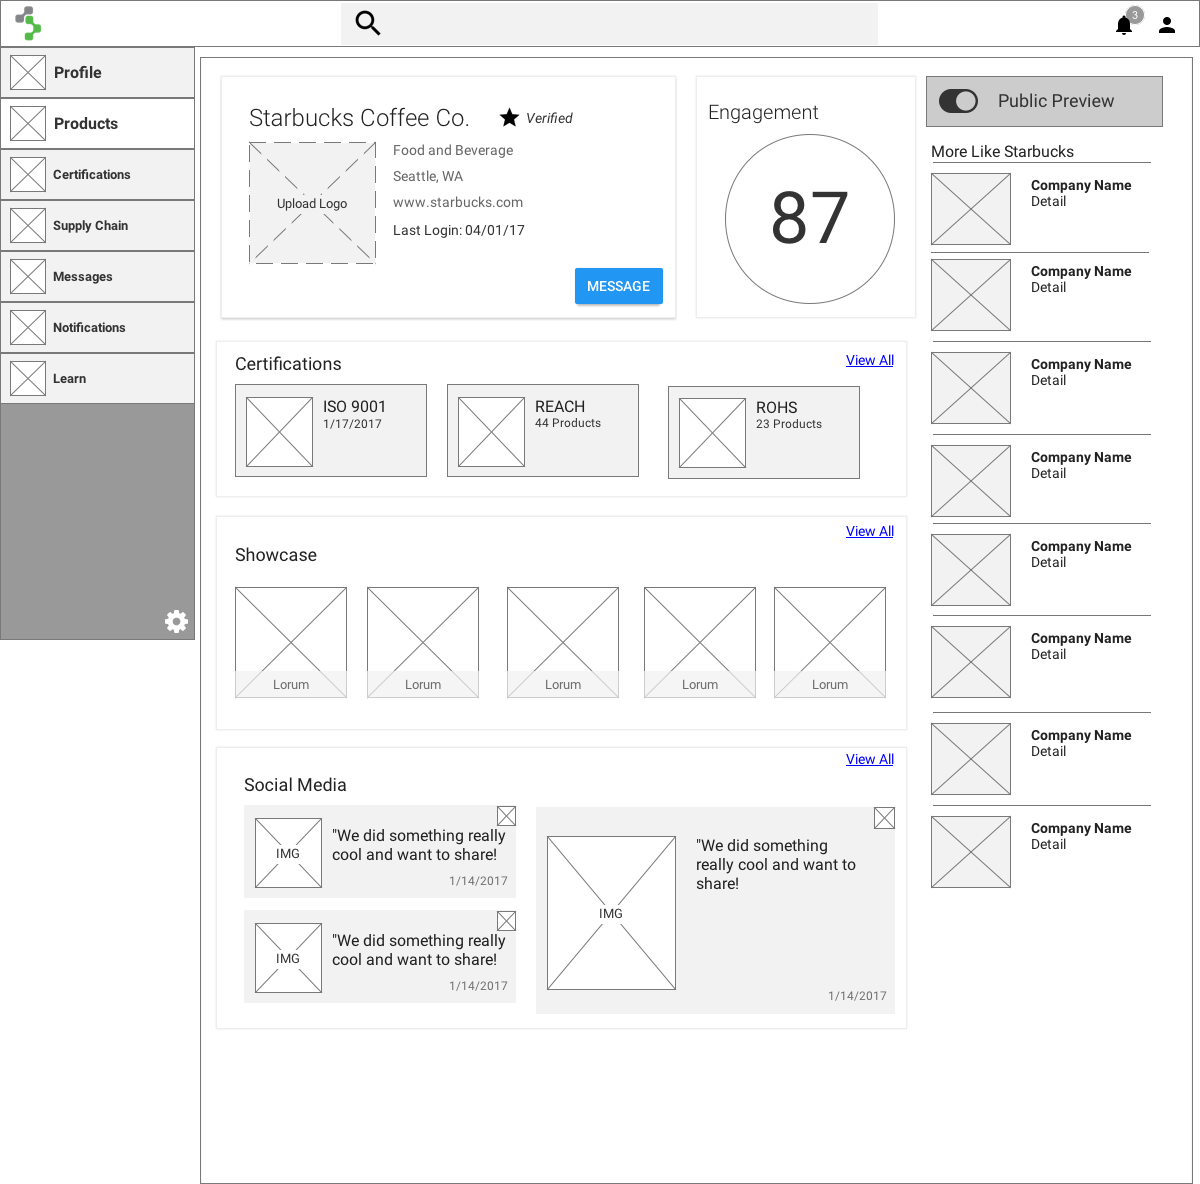Open sidebar settings gear

(176, 621)
